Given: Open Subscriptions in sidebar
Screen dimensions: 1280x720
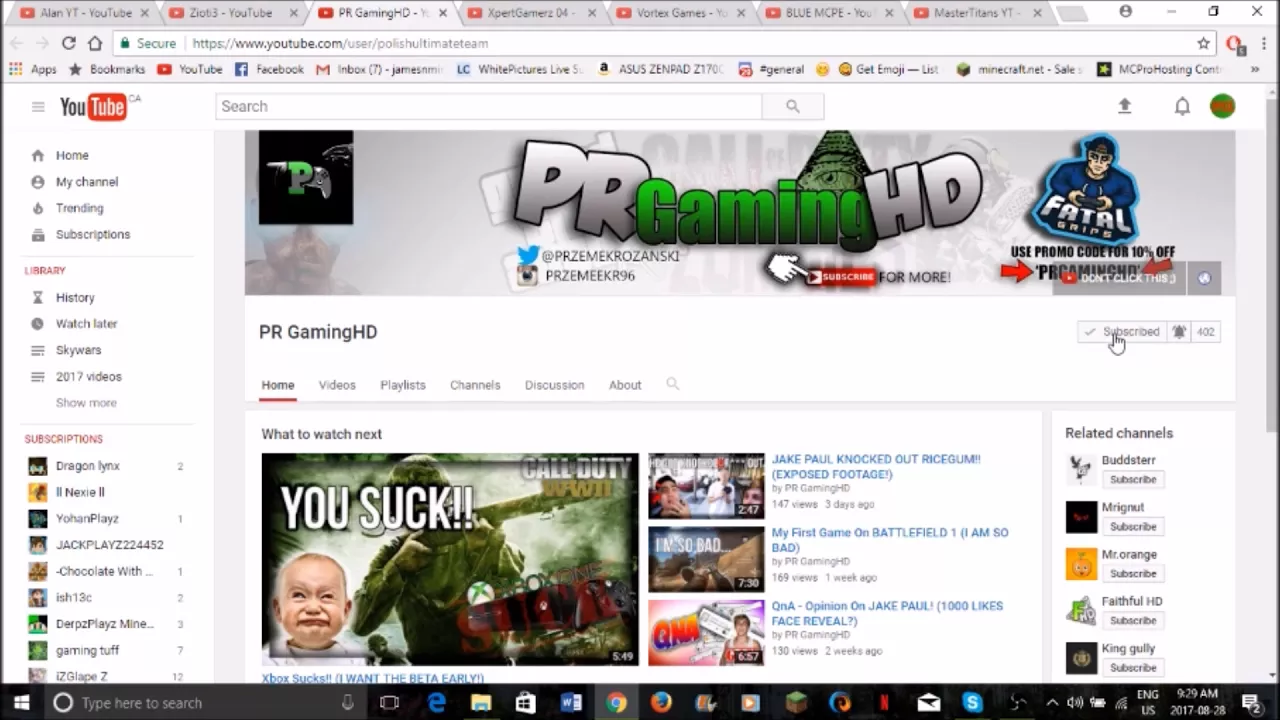Looking at the screenshot, I should point(93,234).
